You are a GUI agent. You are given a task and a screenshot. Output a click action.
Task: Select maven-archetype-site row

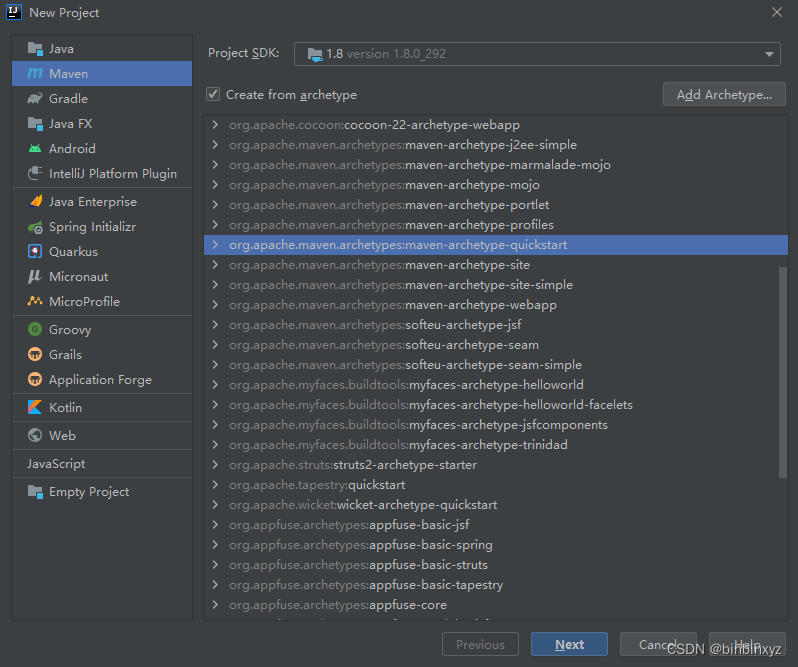496,265
